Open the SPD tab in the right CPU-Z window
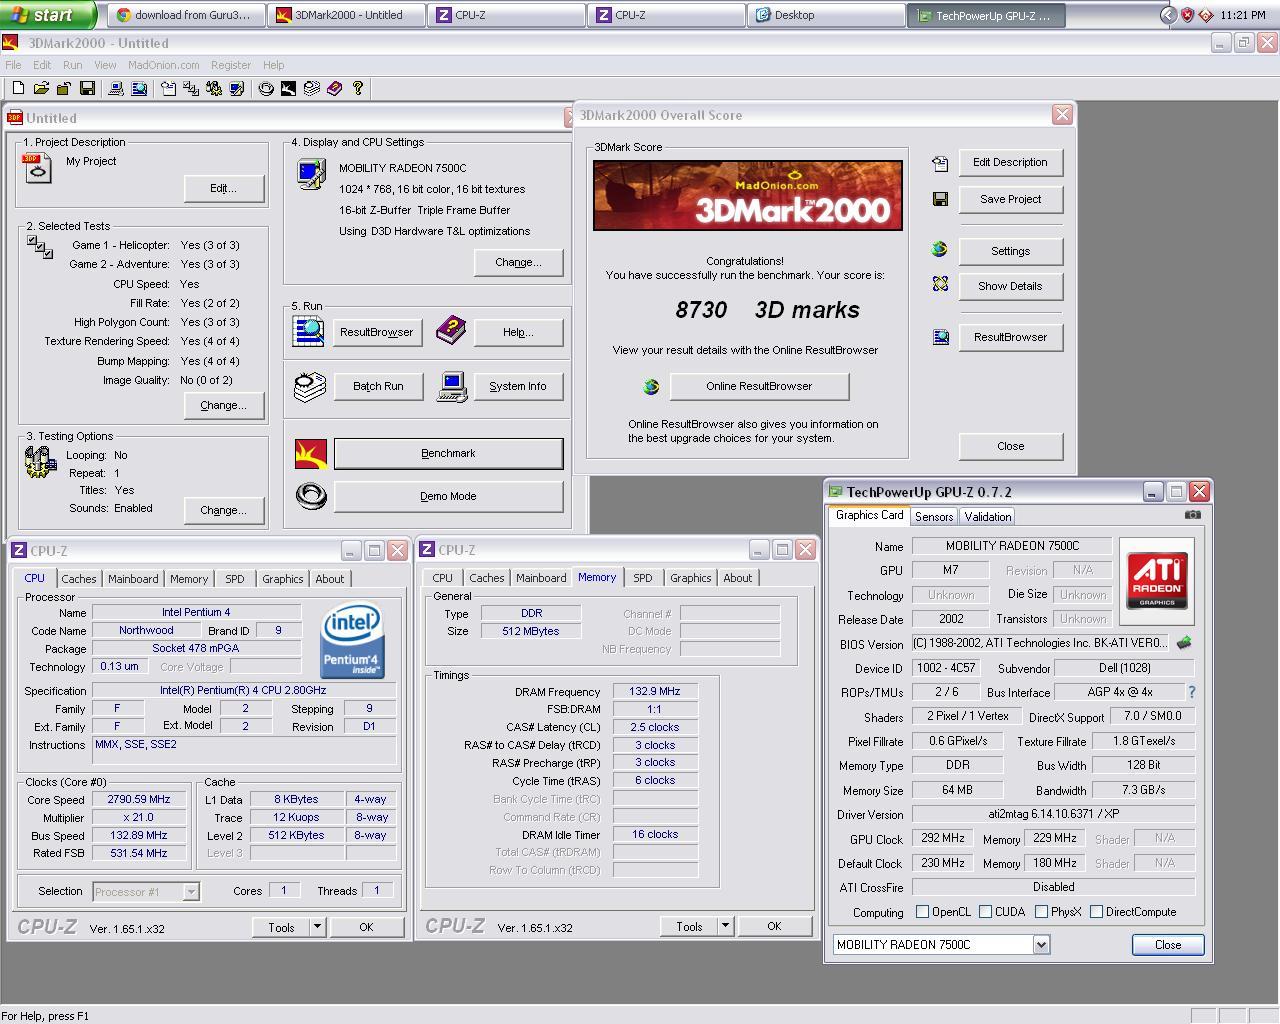The image size is (1280, 1024). [x=643, y=578]
